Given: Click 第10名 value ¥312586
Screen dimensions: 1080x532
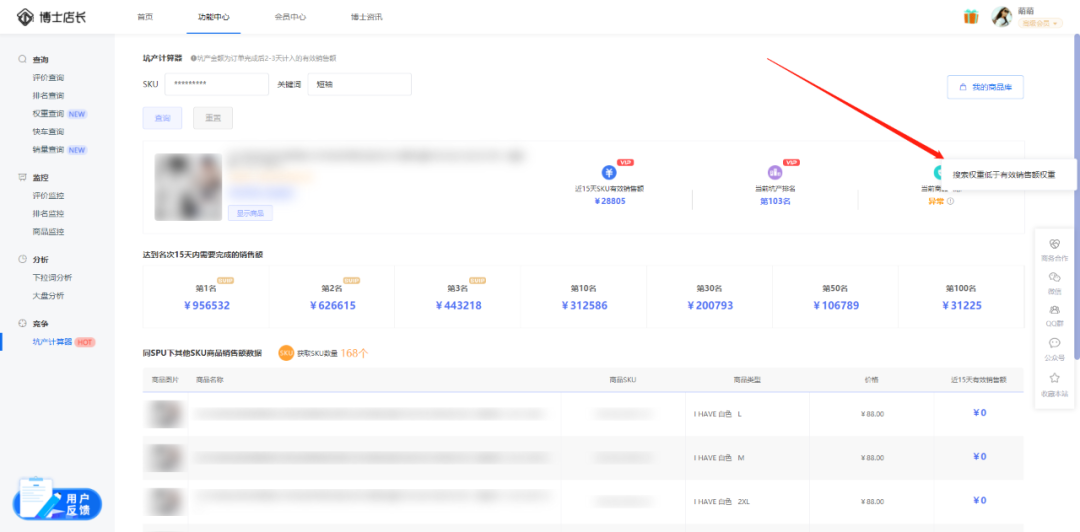Looking at the screenshot, I should click(x=584, y=305).
